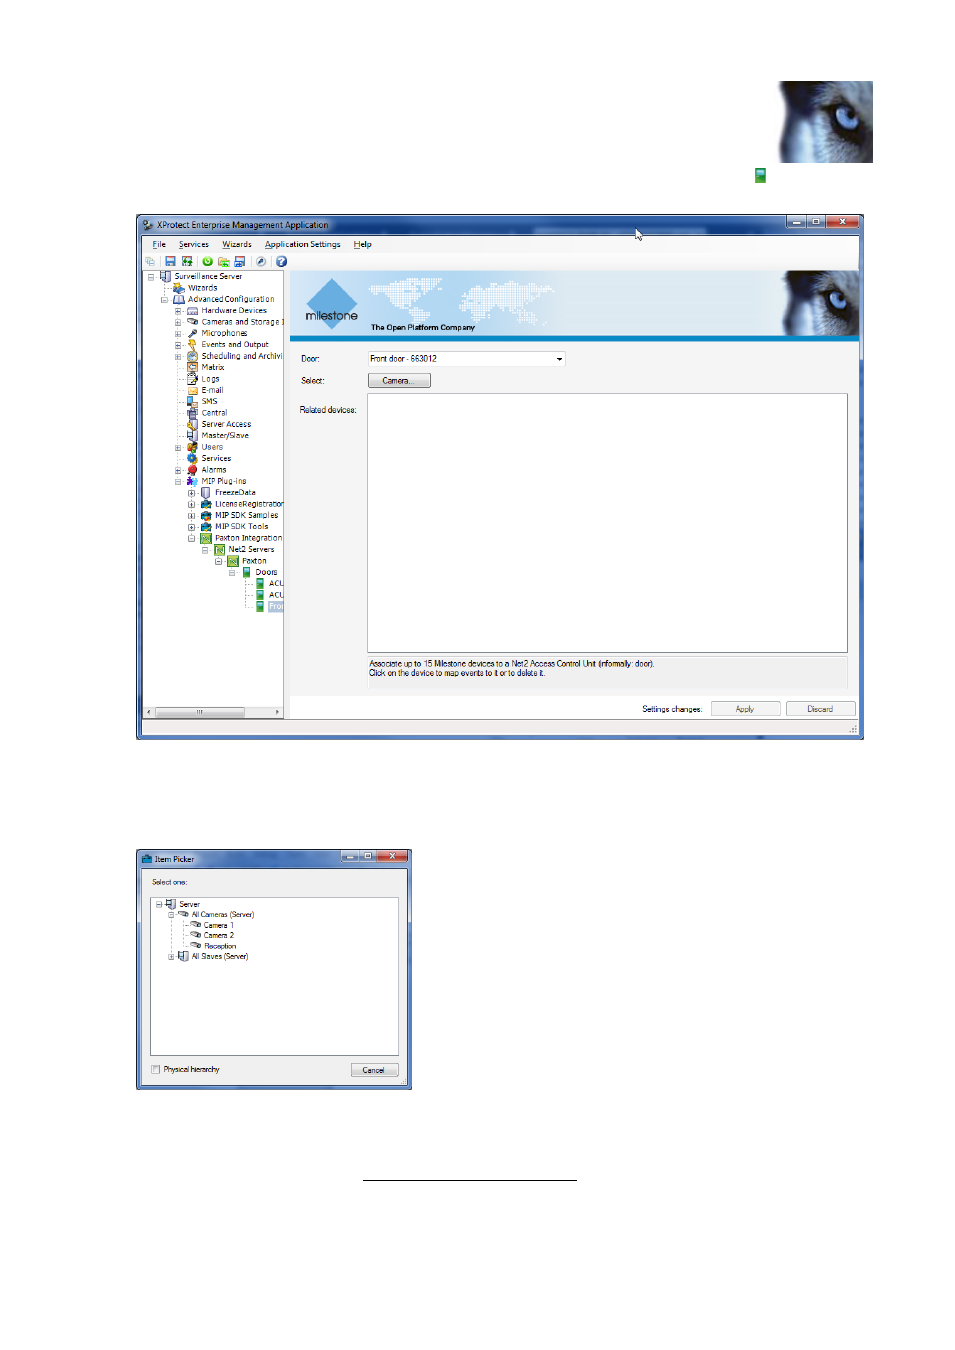955x1350 pixels.
Task: Choose Camera 2 in Item Picker
Action: tap(219, 936)
